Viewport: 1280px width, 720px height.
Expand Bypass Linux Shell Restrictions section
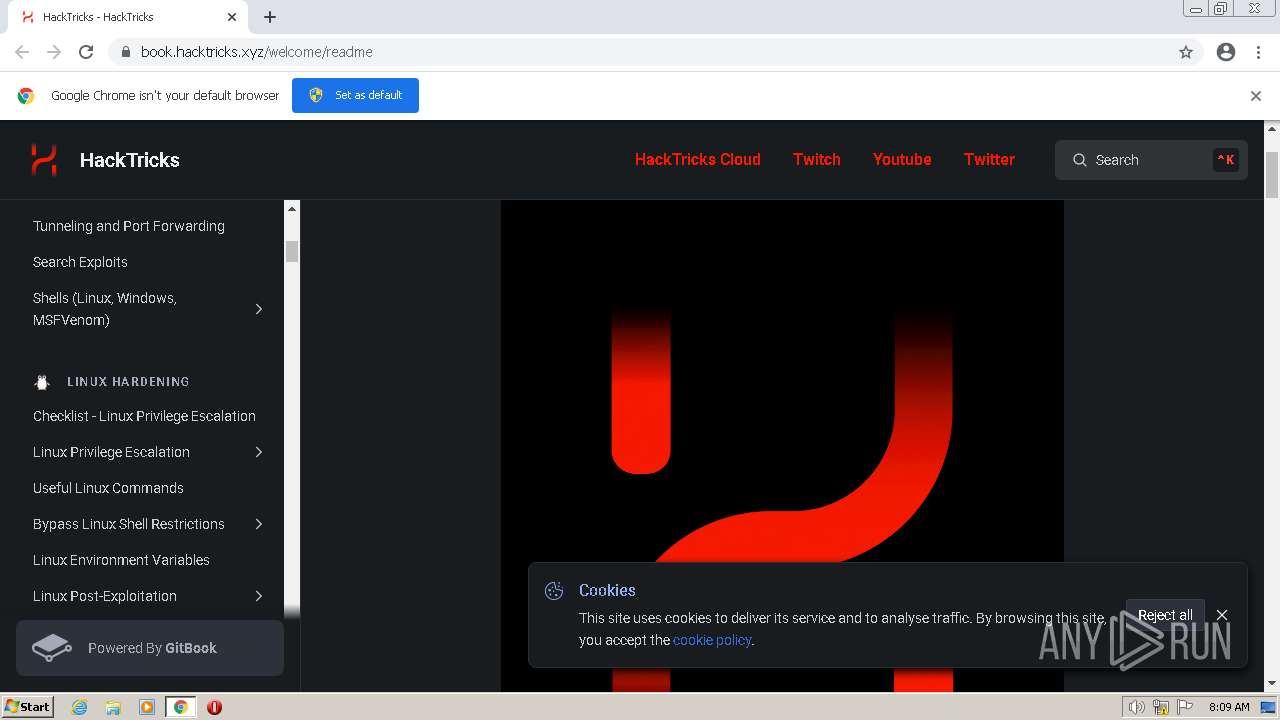[259, 524]
